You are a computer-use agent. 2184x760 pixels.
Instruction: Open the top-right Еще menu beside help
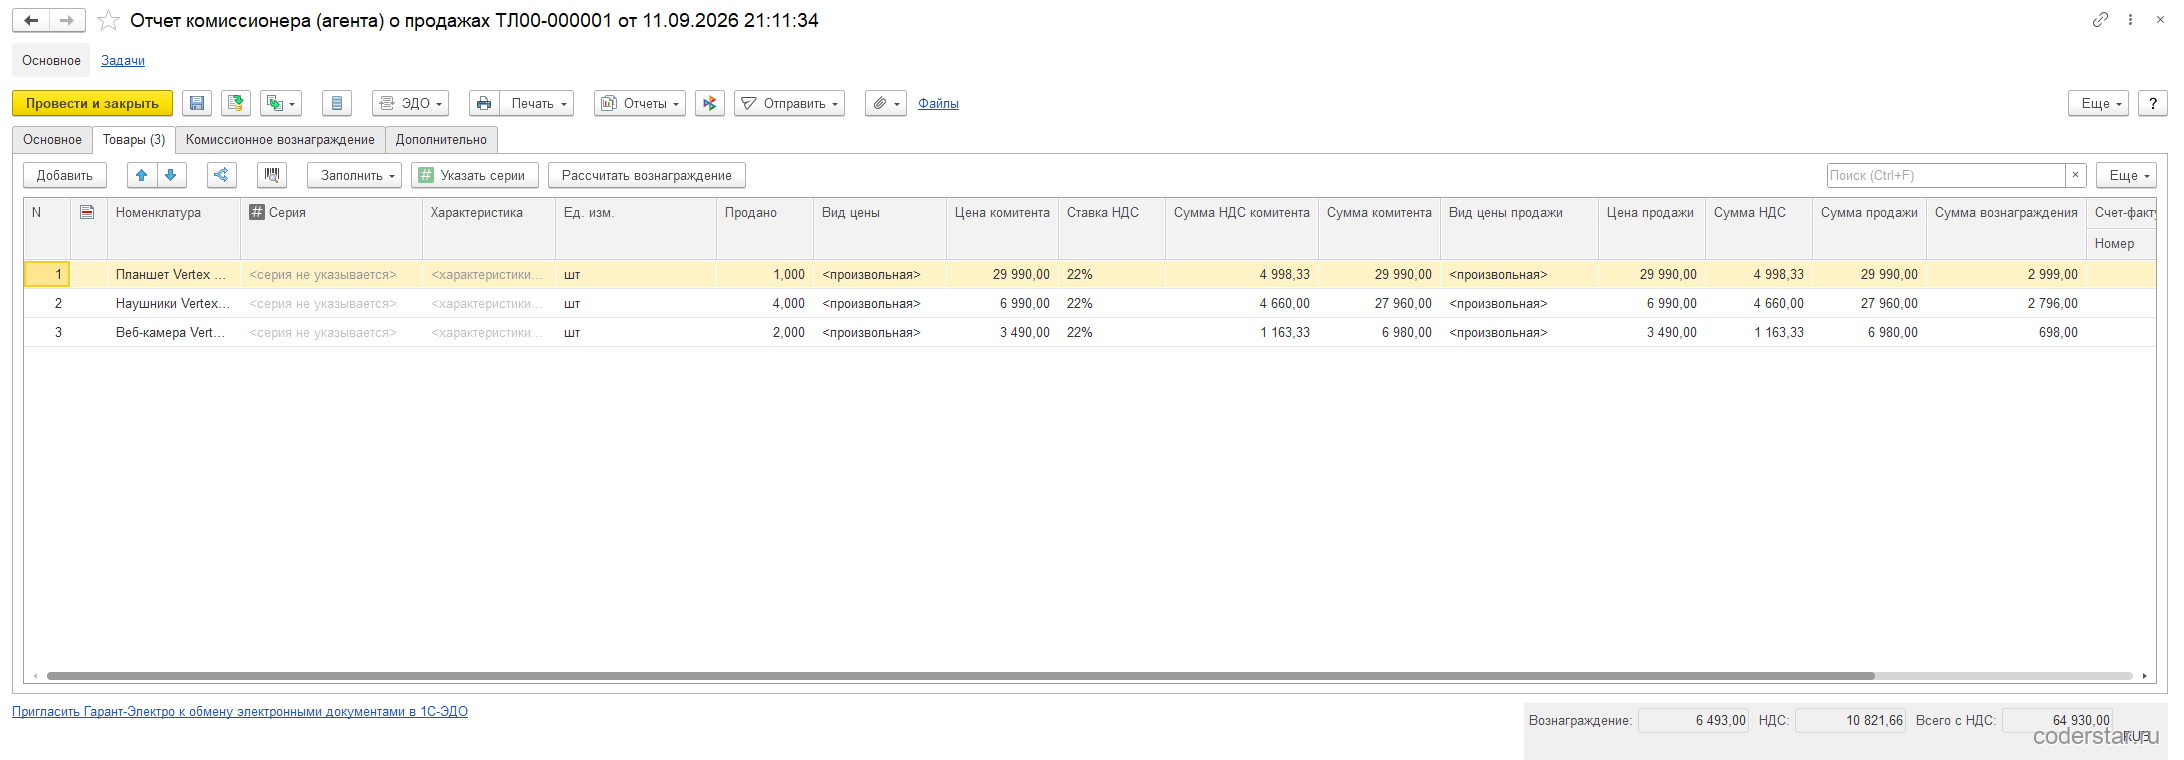point(2098,103)
